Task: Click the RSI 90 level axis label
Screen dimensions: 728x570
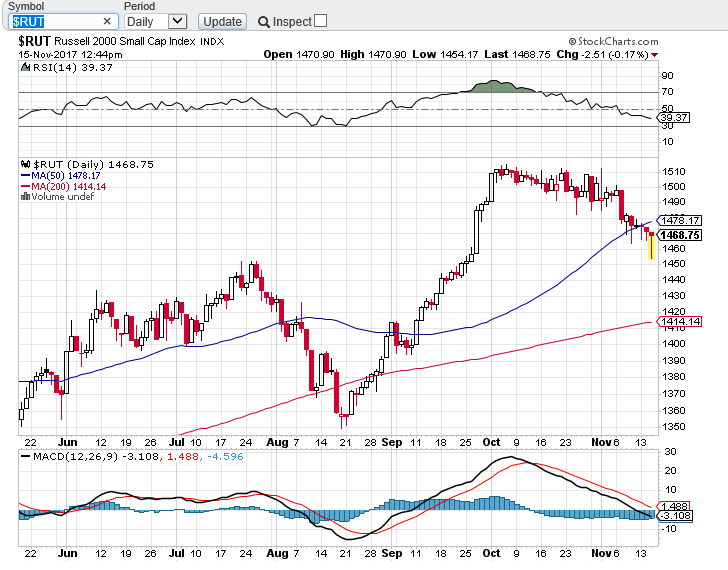Action: (x=668, y=76)
